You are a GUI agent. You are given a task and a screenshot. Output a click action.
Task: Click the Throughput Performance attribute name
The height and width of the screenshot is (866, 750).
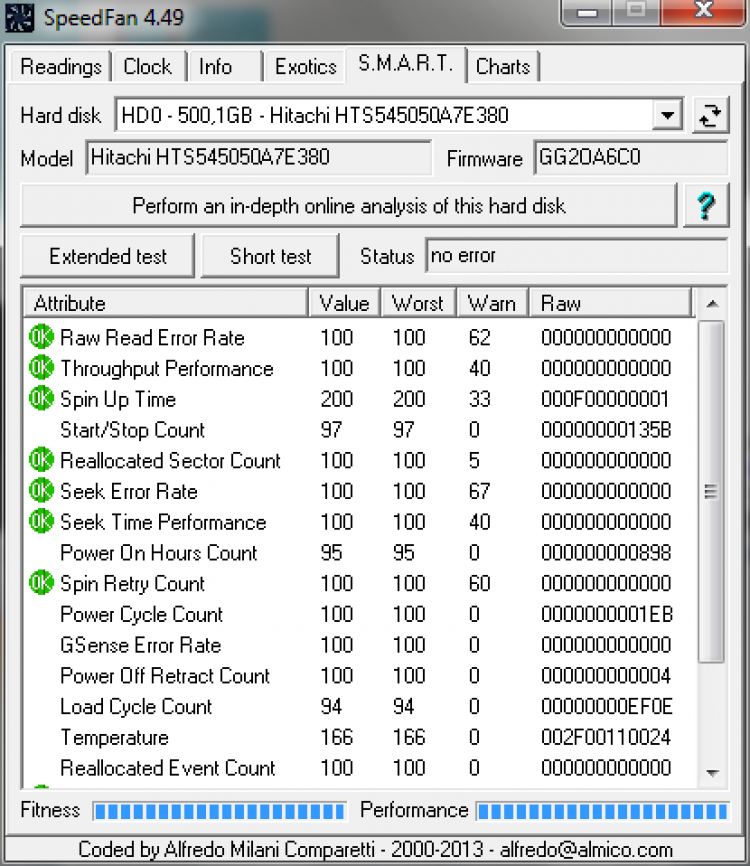[167, 368]
